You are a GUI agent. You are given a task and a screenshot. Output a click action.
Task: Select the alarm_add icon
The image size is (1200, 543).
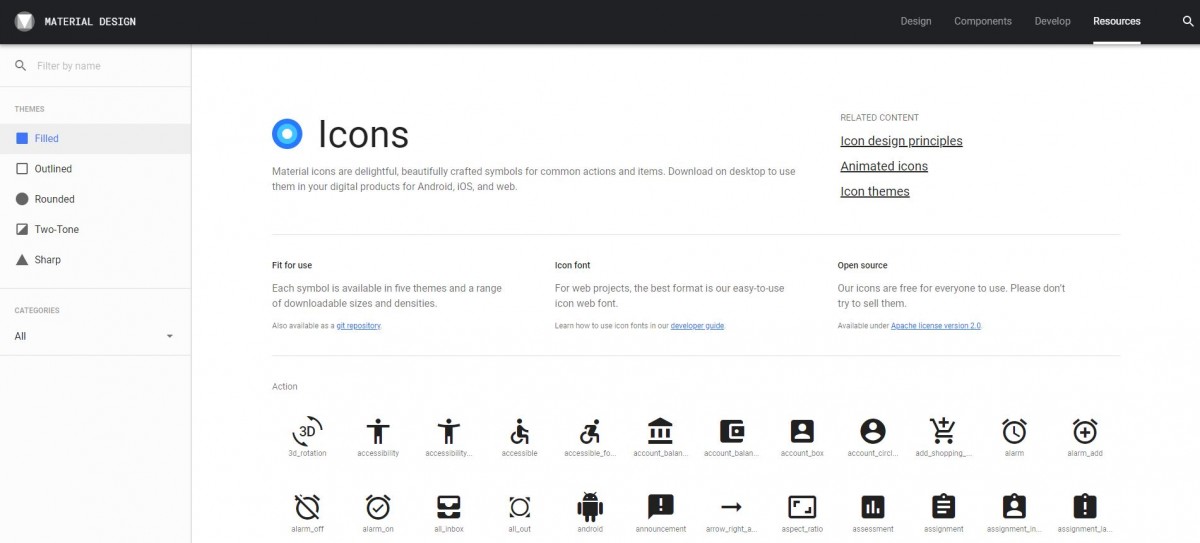[x=1085, y=431]
